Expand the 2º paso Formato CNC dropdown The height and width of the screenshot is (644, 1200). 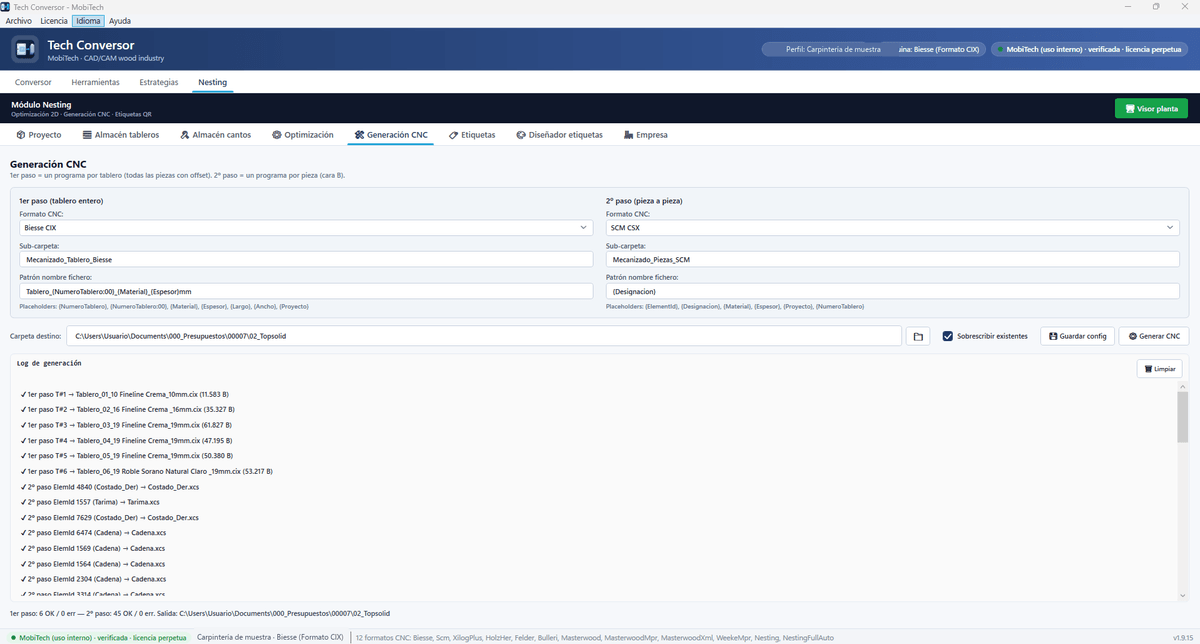[892, 228]
